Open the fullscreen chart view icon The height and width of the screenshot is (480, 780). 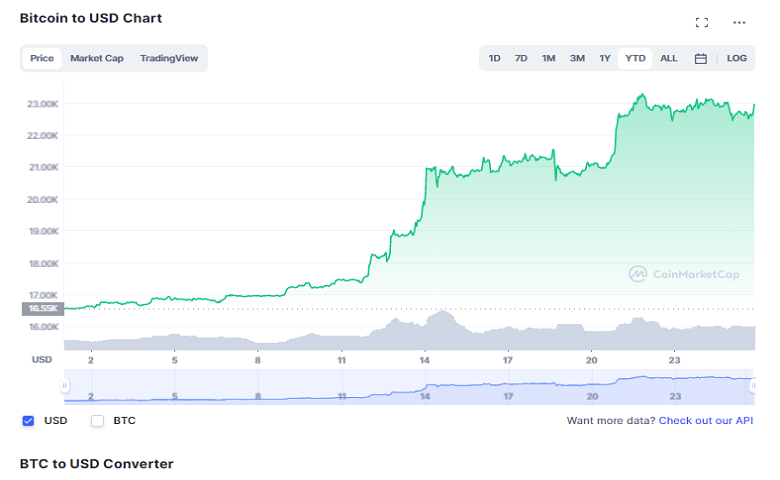[701, 22]
